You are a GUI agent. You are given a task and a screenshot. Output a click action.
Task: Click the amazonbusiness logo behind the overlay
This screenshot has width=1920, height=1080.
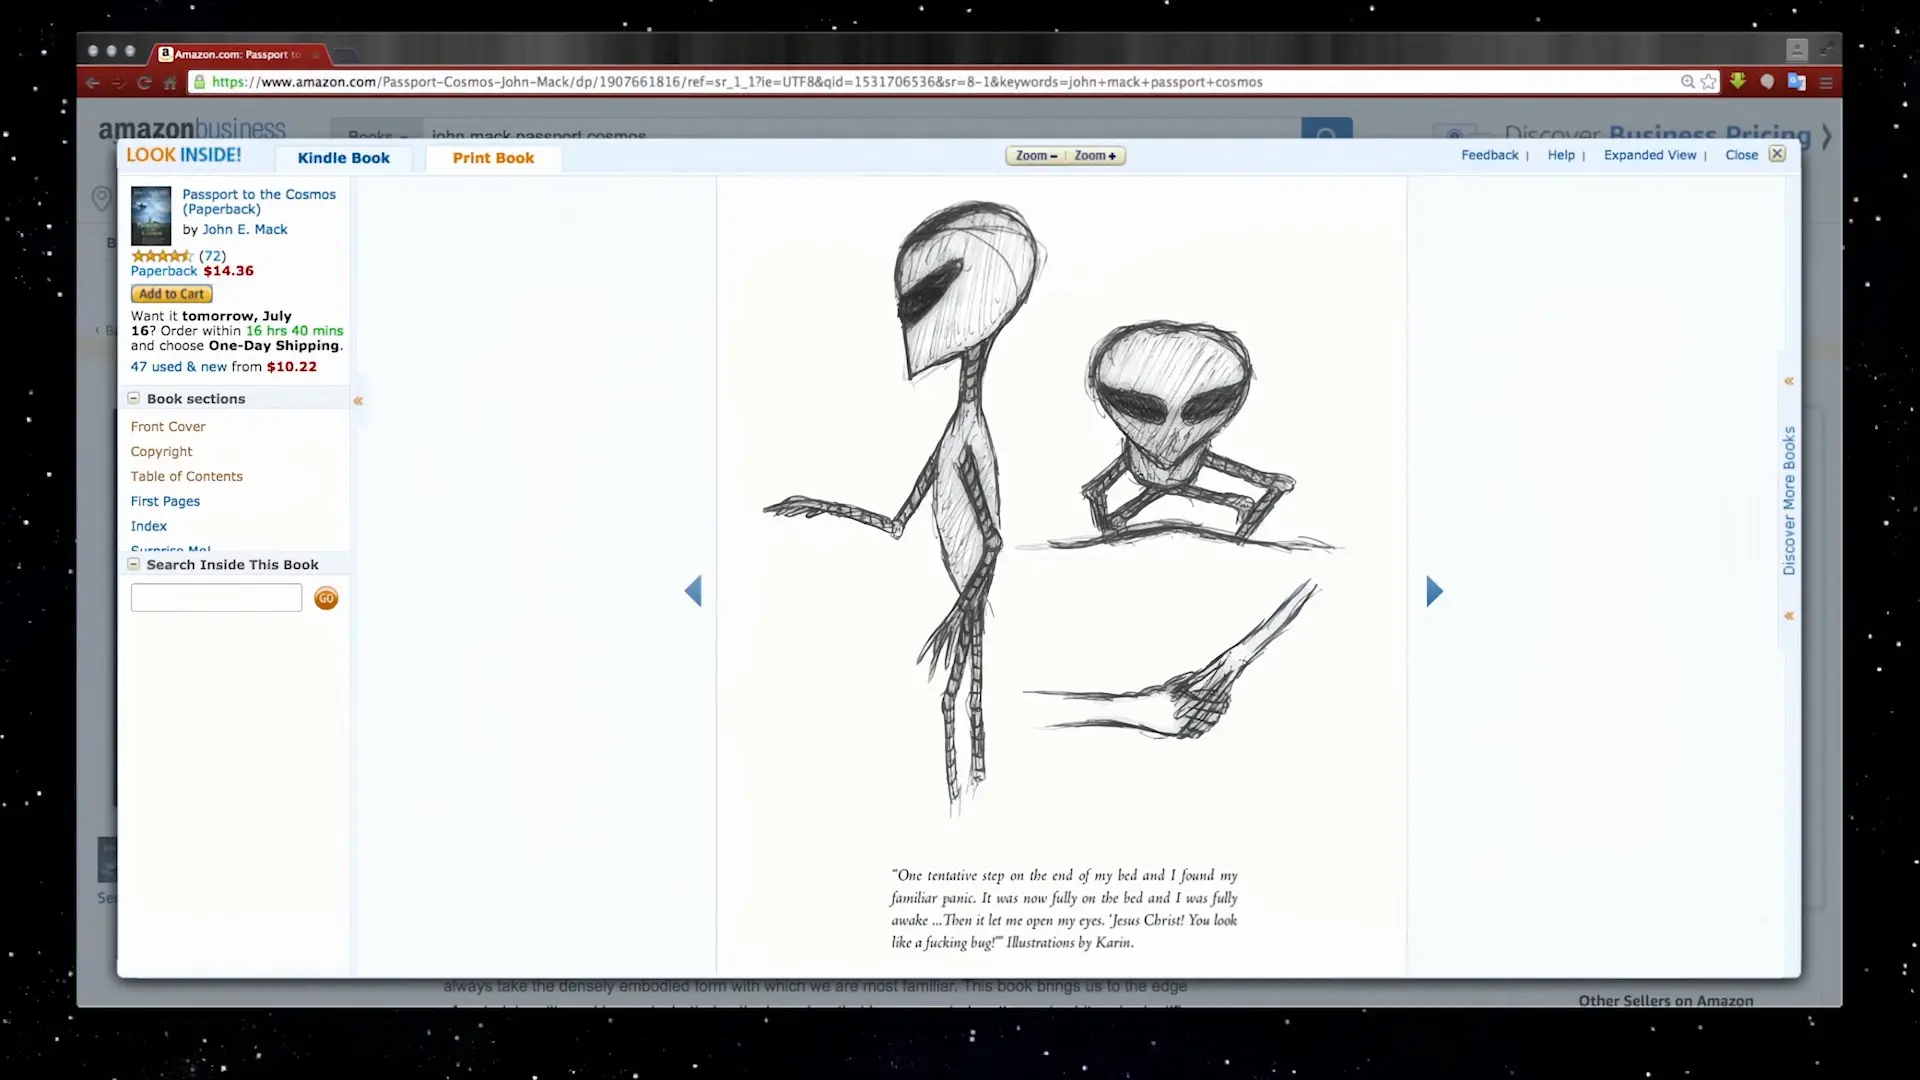(x=192, y=129)
